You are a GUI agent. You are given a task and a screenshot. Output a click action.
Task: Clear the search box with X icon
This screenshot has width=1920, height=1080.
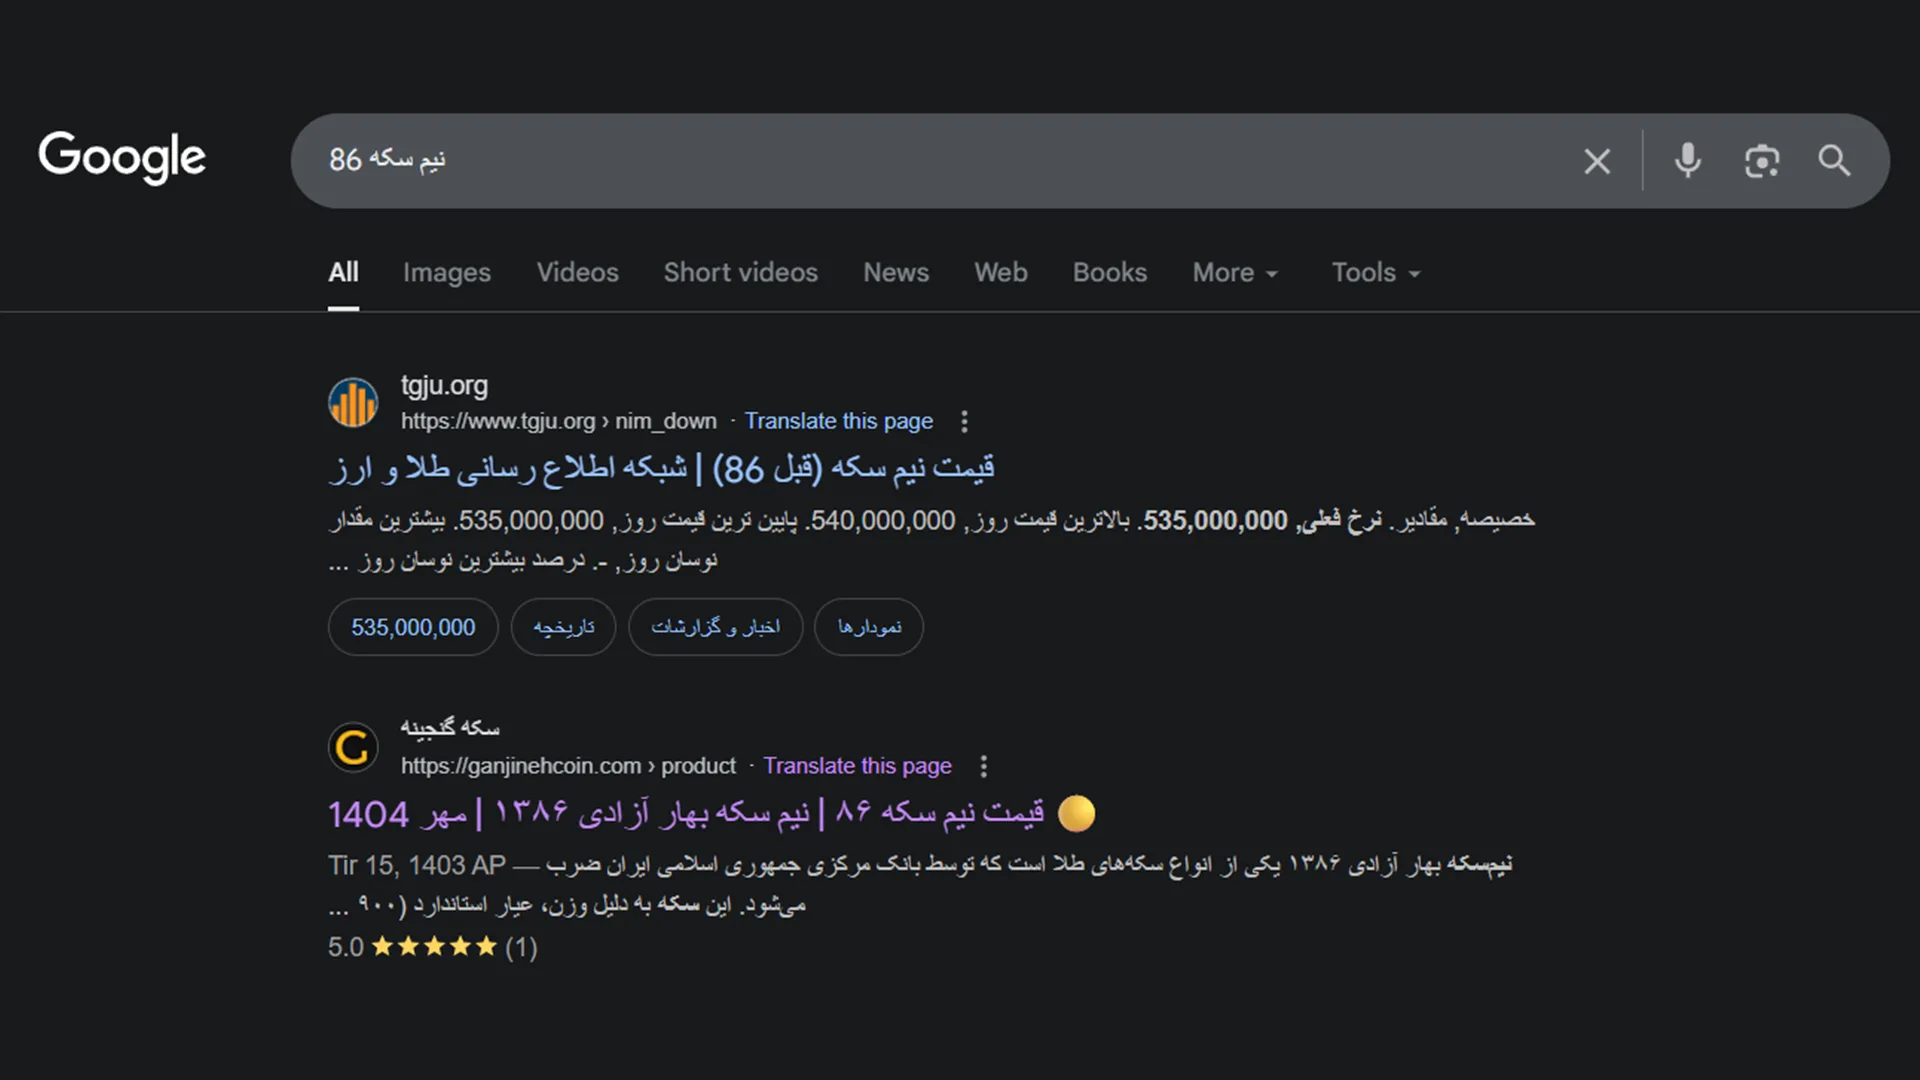pos(1597,161)
